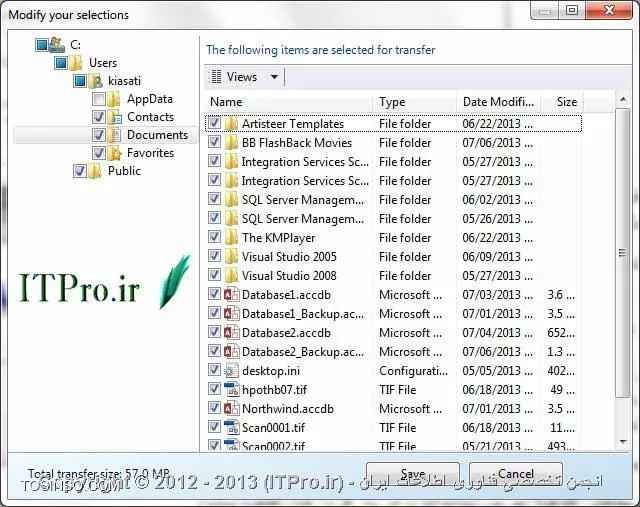
Task: Click the scrollbar up arrow
Action: click(x=622, y=99)
